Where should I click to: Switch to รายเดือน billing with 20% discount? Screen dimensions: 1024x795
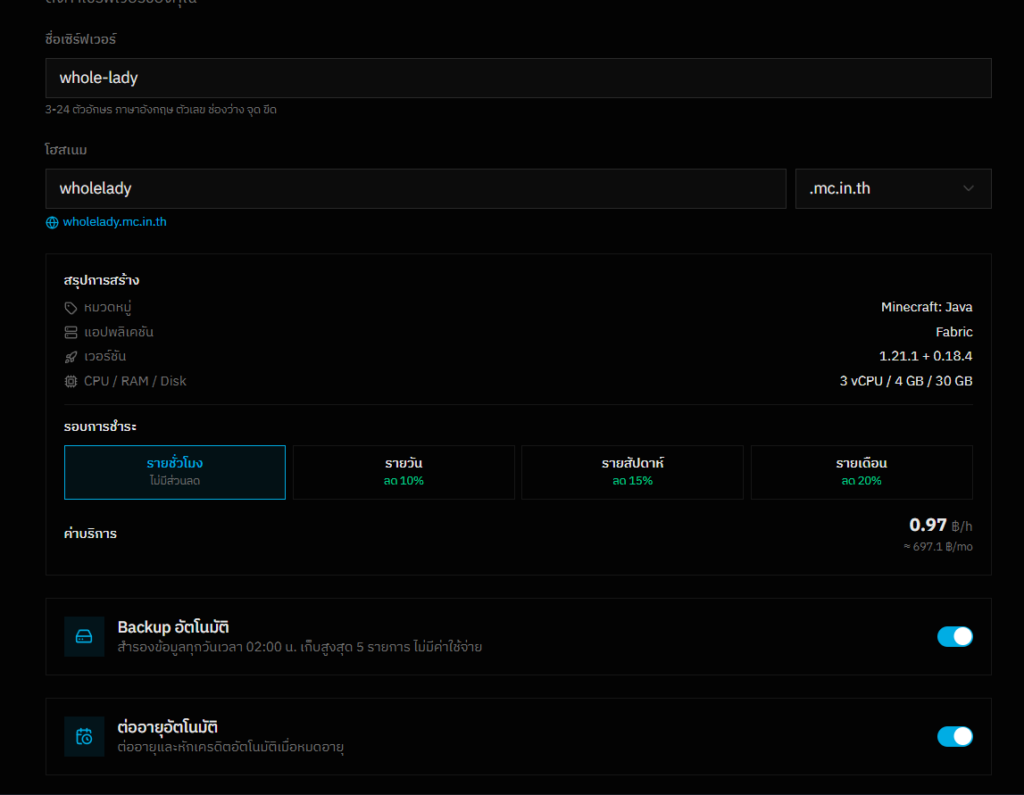point(861,472)
